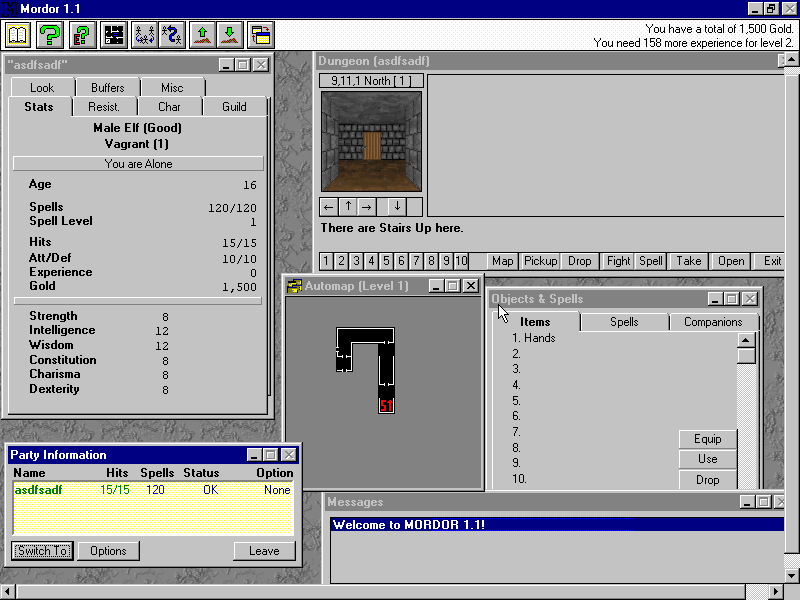Click the main vertical scrollbar up arrow
Image resolution: width=800 pixels, height=600 pixels.
click(792, 60)
